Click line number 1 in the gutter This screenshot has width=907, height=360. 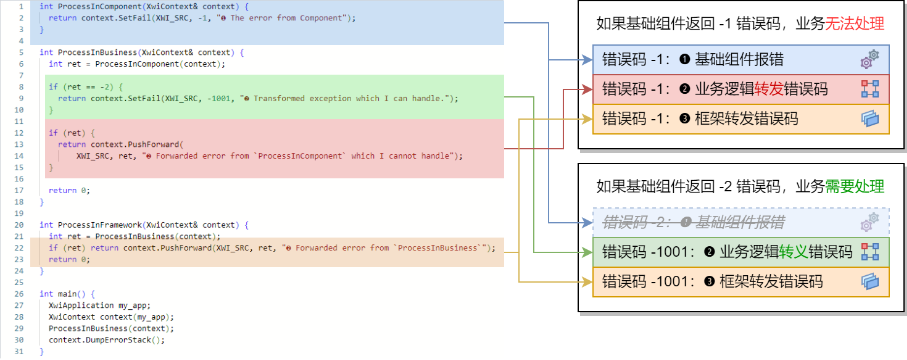coord(21,6)
